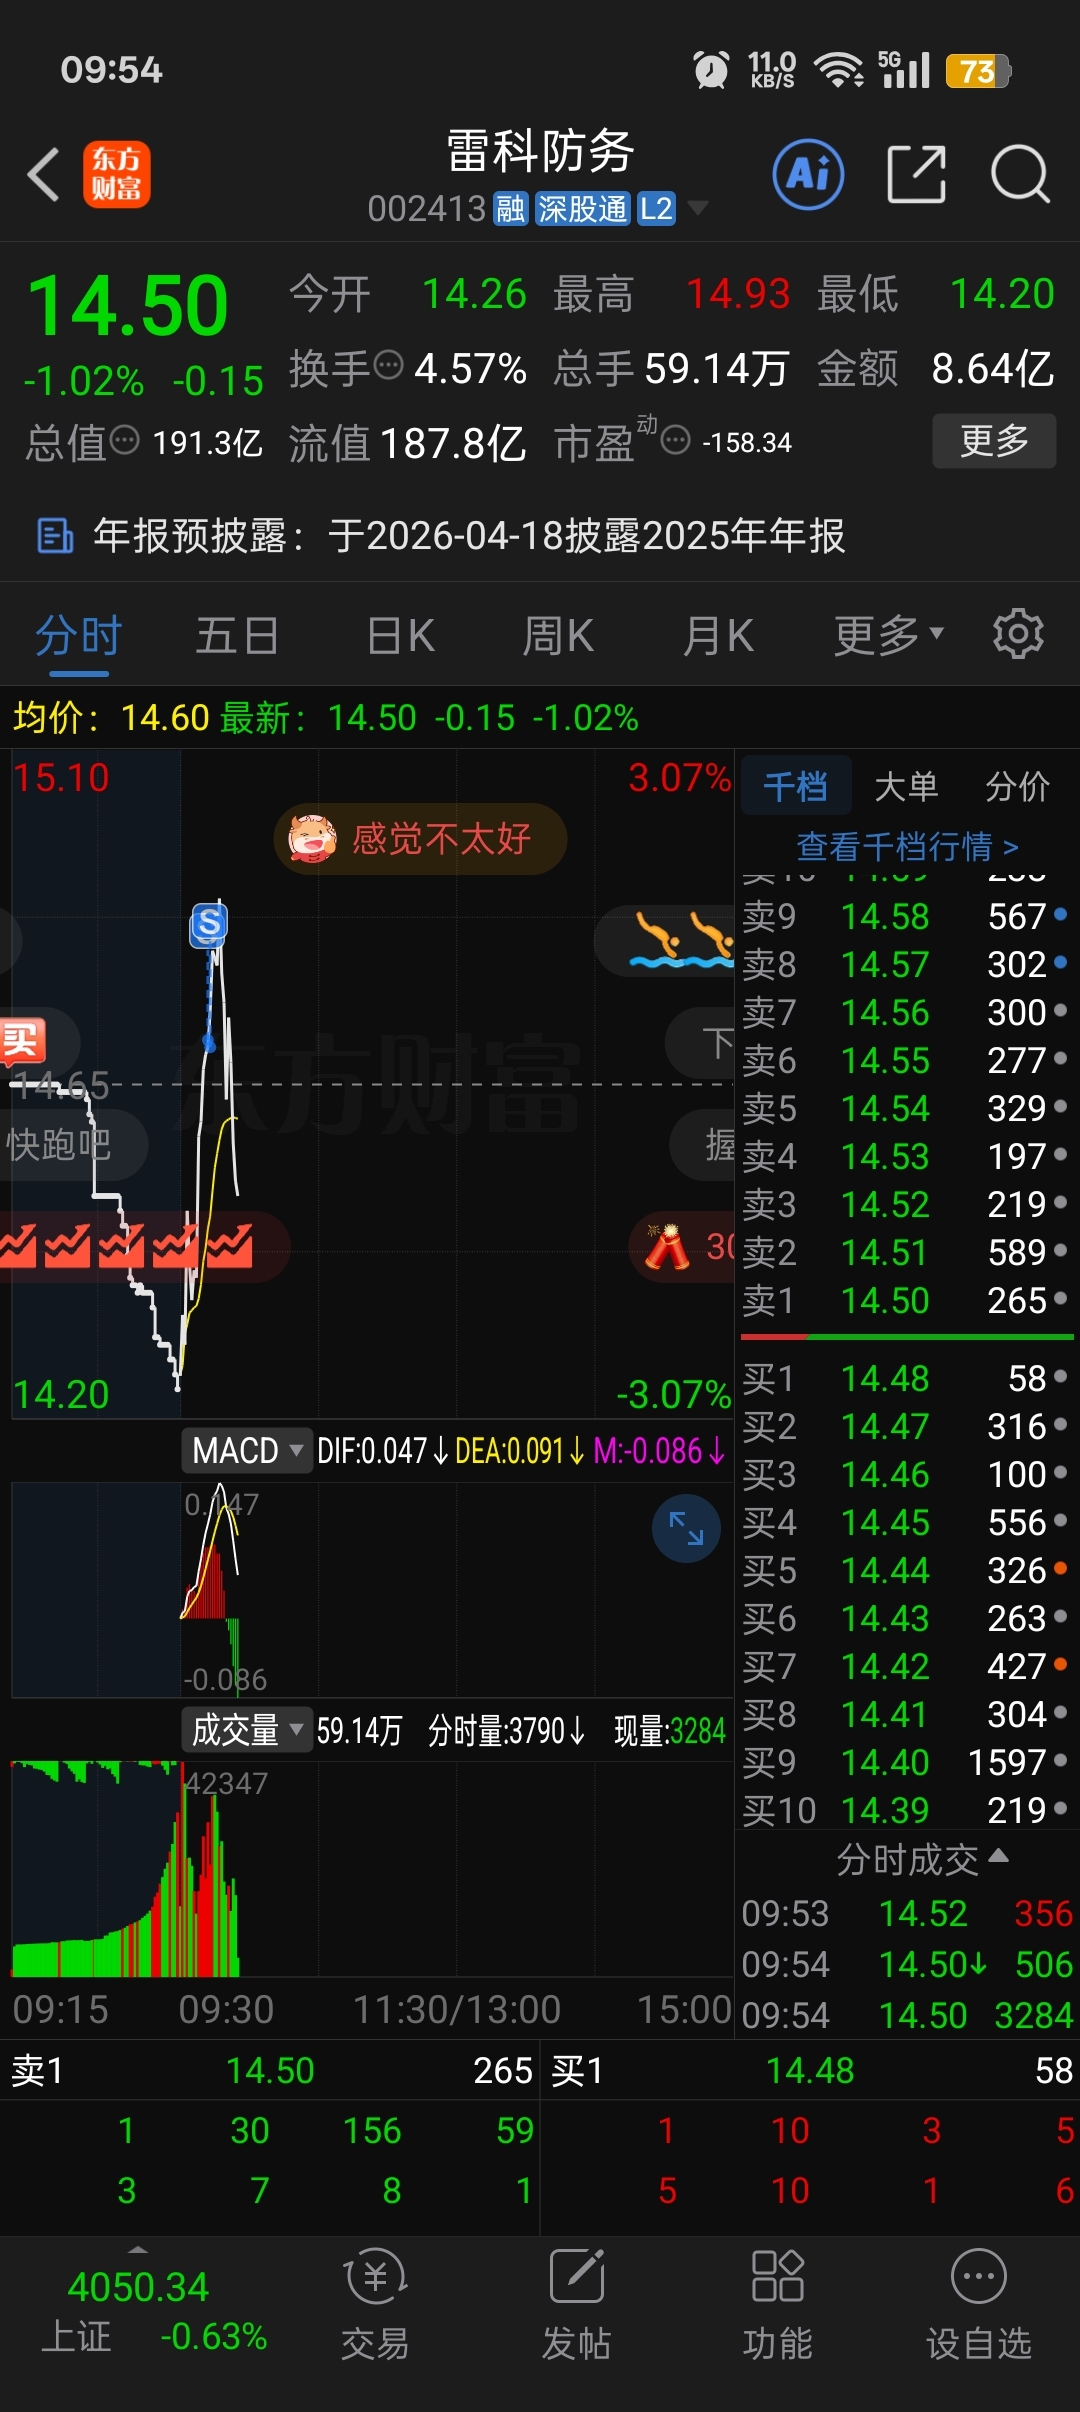Tap the 感觉不太好 comment bubble
Screen dimensions: 1080x2412
[x=420, y=838]
